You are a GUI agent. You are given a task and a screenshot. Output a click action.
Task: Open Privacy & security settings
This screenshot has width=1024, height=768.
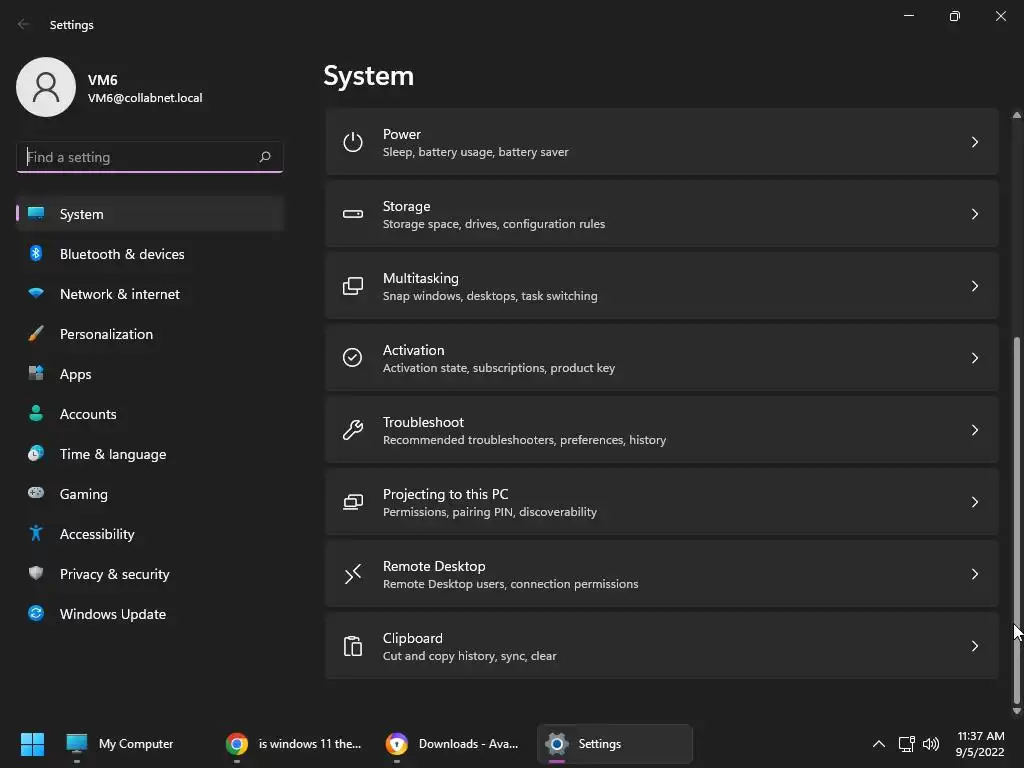pyautogui.click(x=114, y=574)
